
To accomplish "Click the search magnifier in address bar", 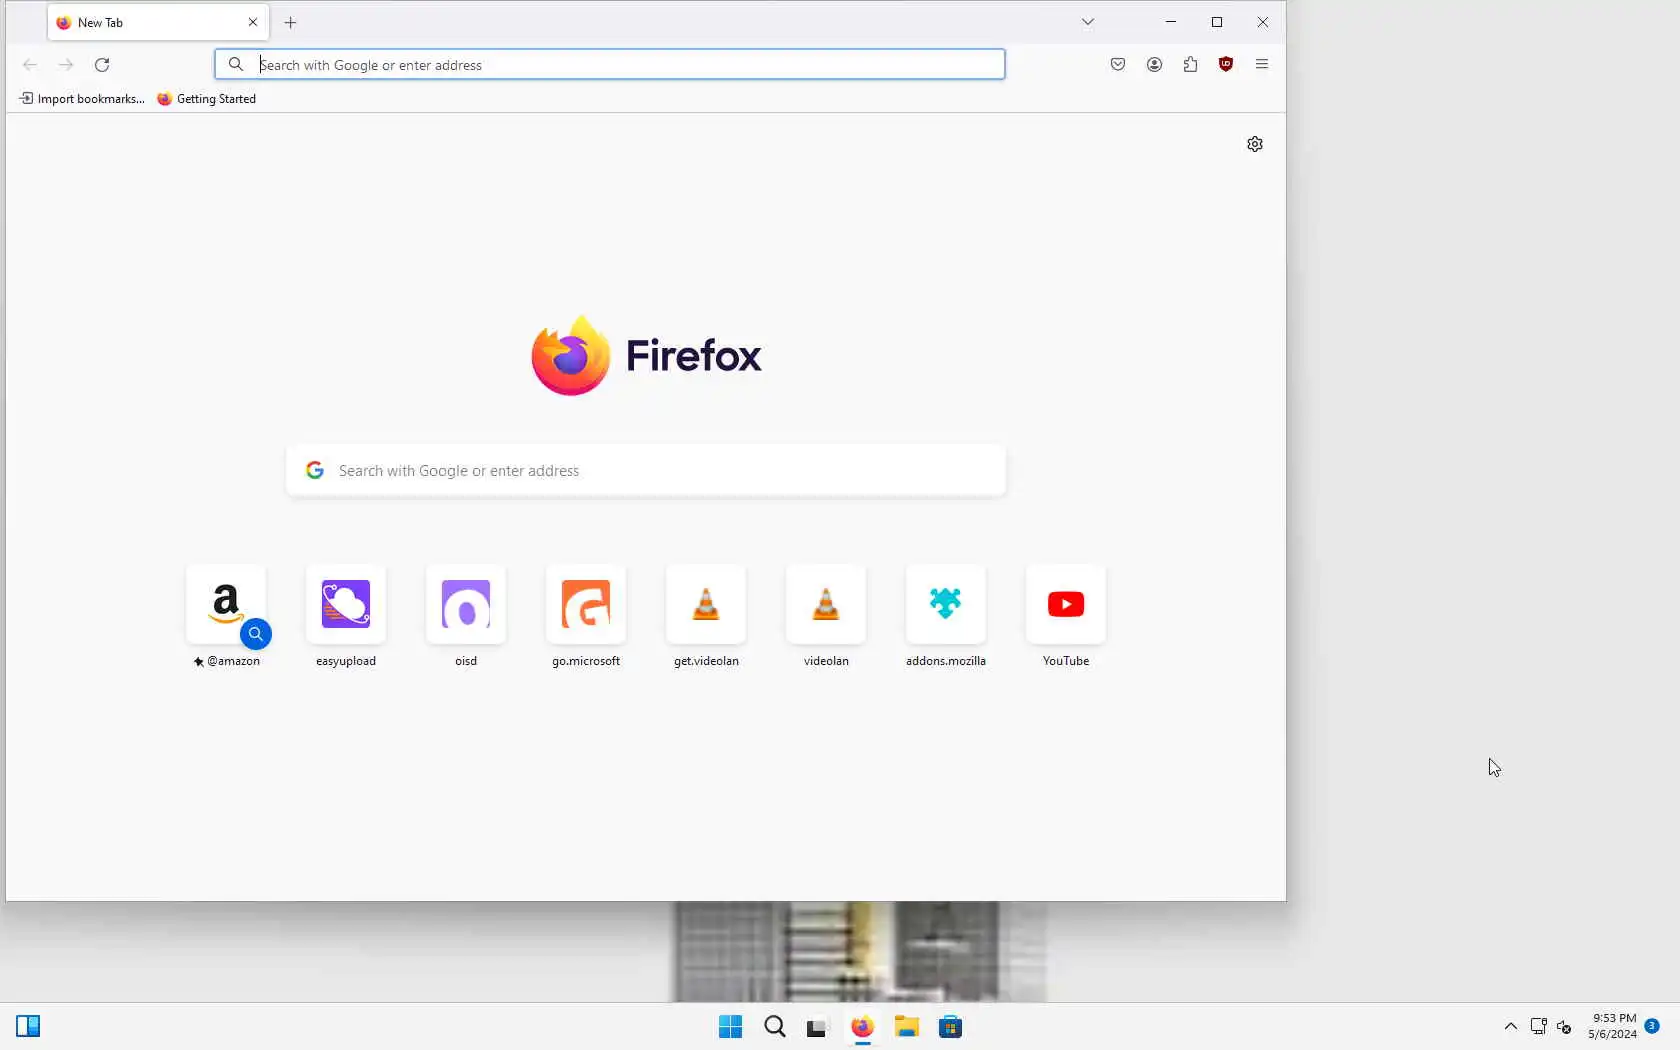I will pos(236,65).
